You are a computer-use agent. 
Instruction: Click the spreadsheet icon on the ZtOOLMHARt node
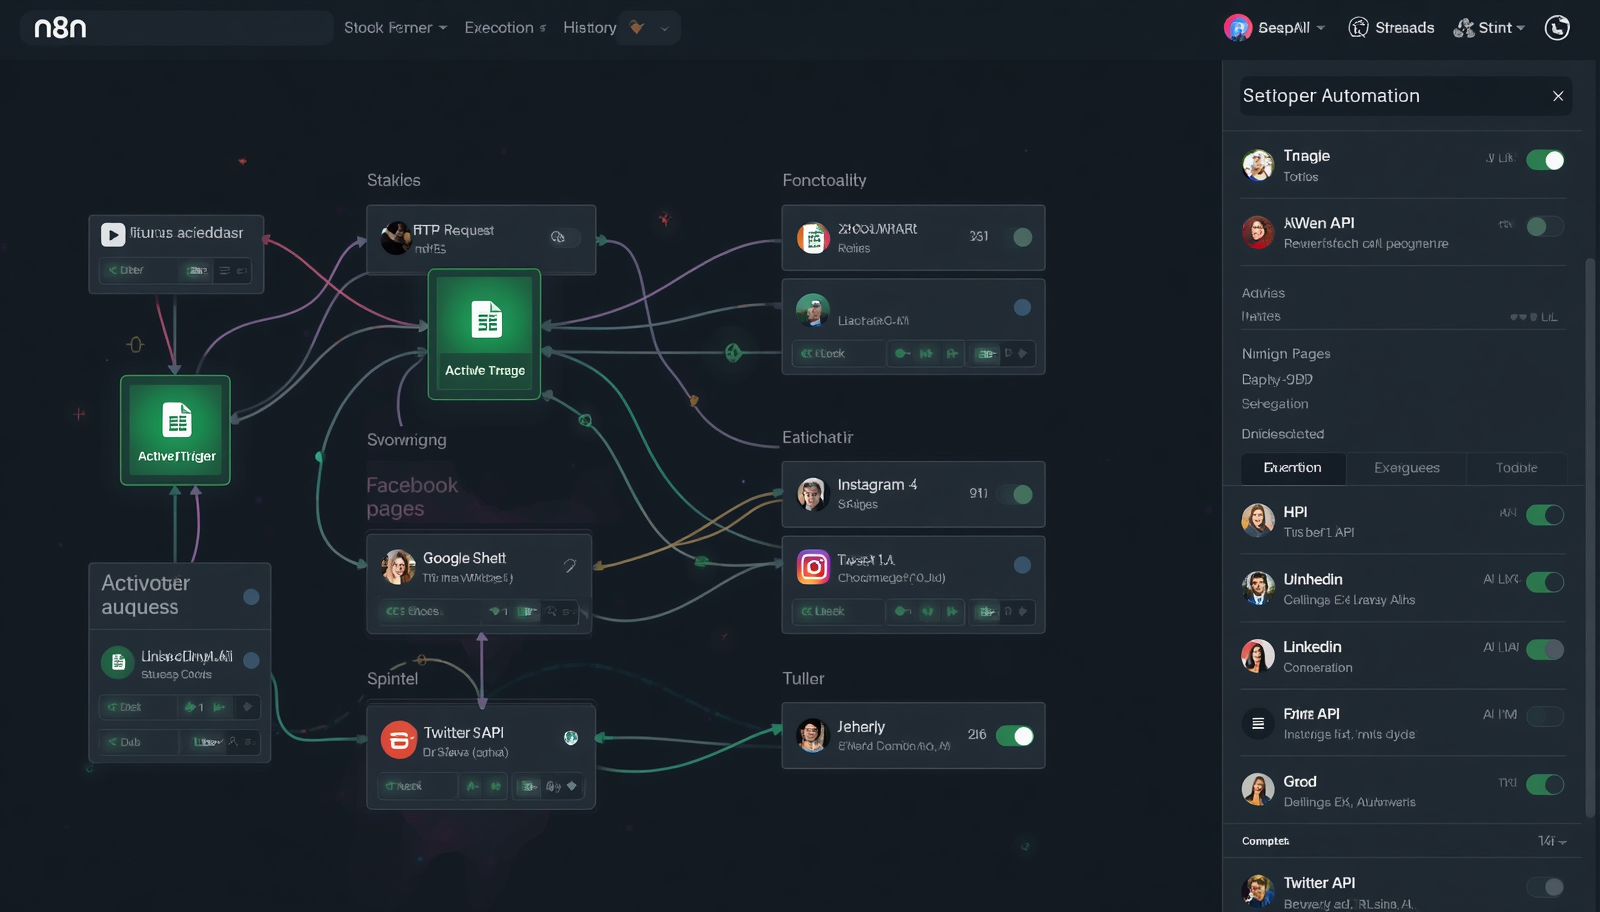tap(813, 238)
